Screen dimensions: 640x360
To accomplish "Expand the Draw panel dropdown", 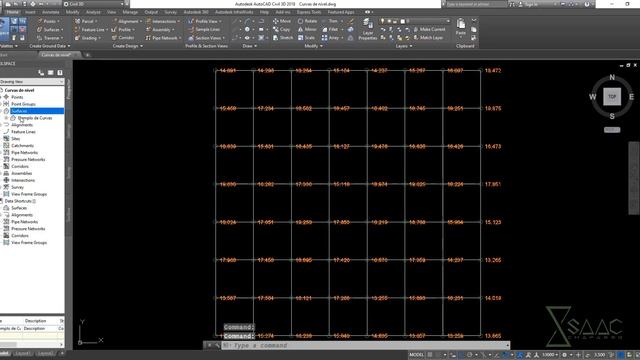I will point(250,46).
